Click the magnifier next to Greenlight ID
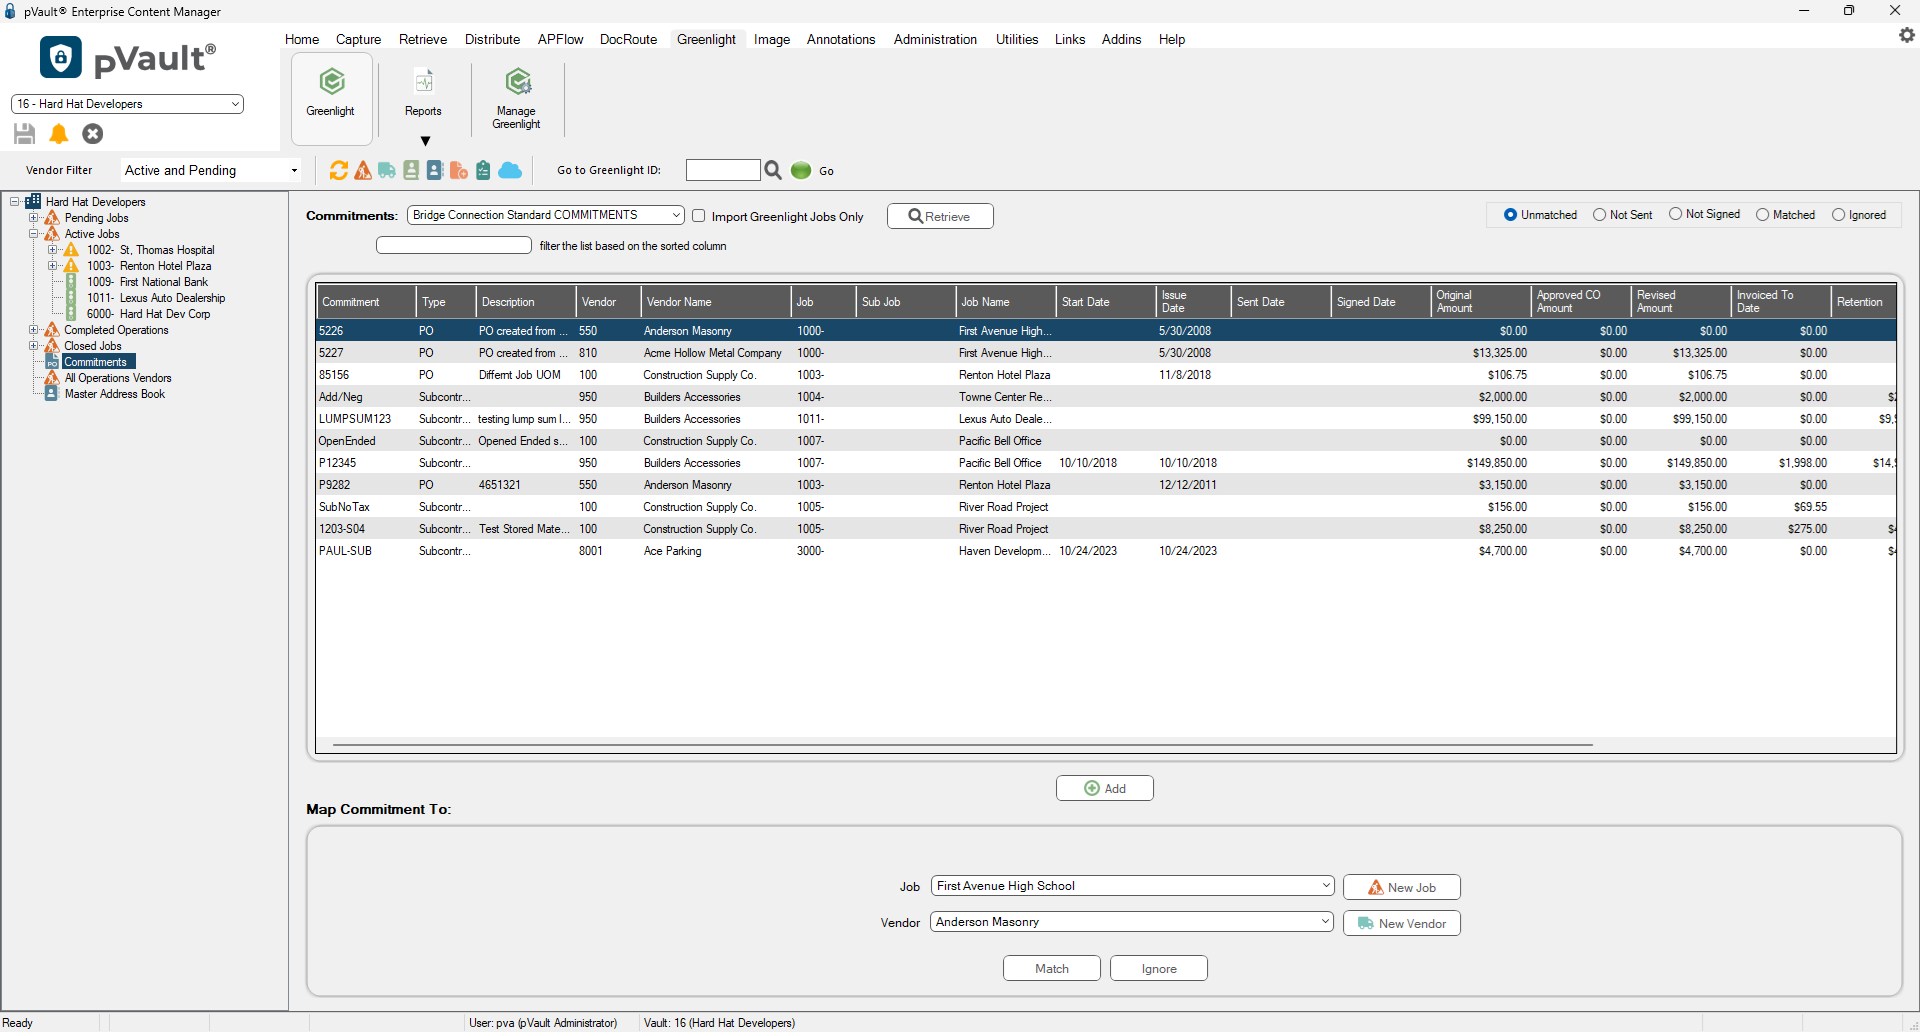Screen dimensions: 1920x1032 (x=773, y=171)
